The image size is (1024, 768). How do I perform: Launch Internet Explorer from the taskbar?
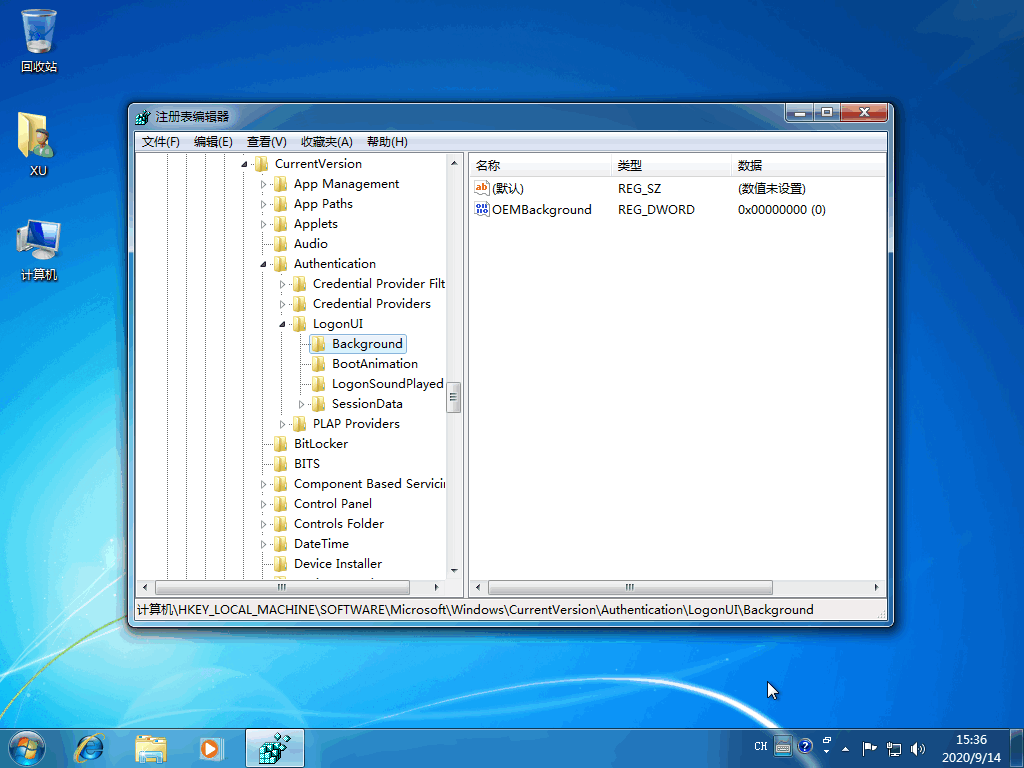90,747
